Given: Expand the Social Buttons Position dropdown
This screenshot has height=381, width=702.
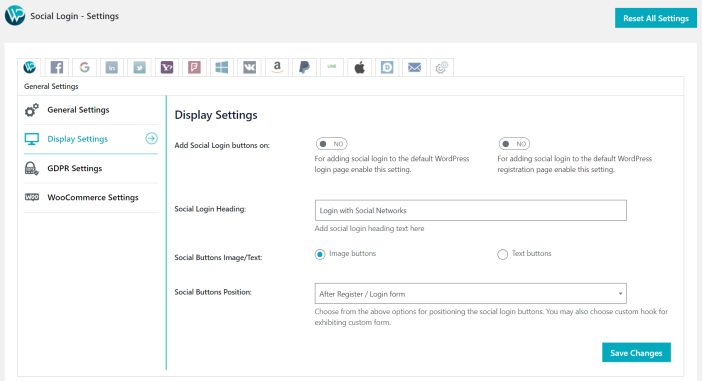Looking at the screenshot, I should click(471, 294).
